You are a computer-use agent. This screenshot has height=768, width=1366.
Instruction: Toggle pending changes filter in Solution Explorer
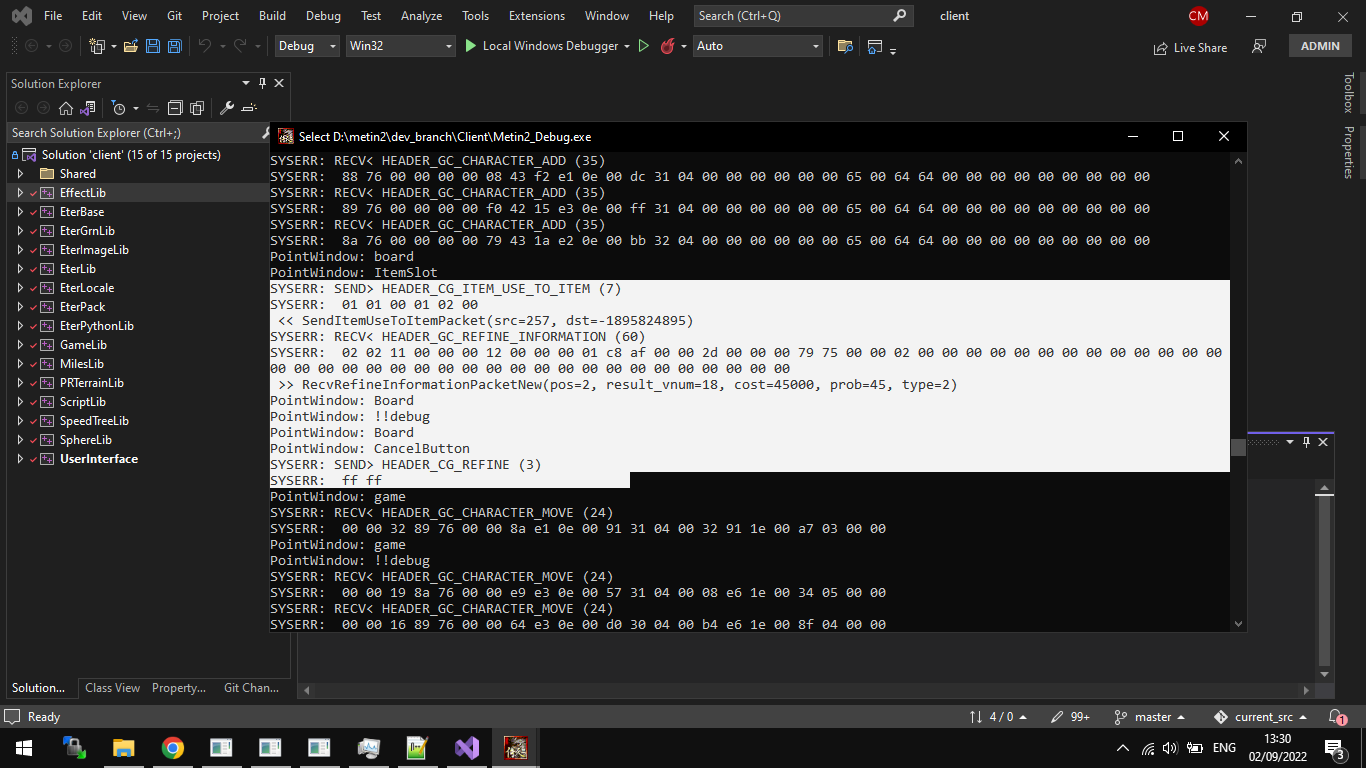(x=119, y=108)
